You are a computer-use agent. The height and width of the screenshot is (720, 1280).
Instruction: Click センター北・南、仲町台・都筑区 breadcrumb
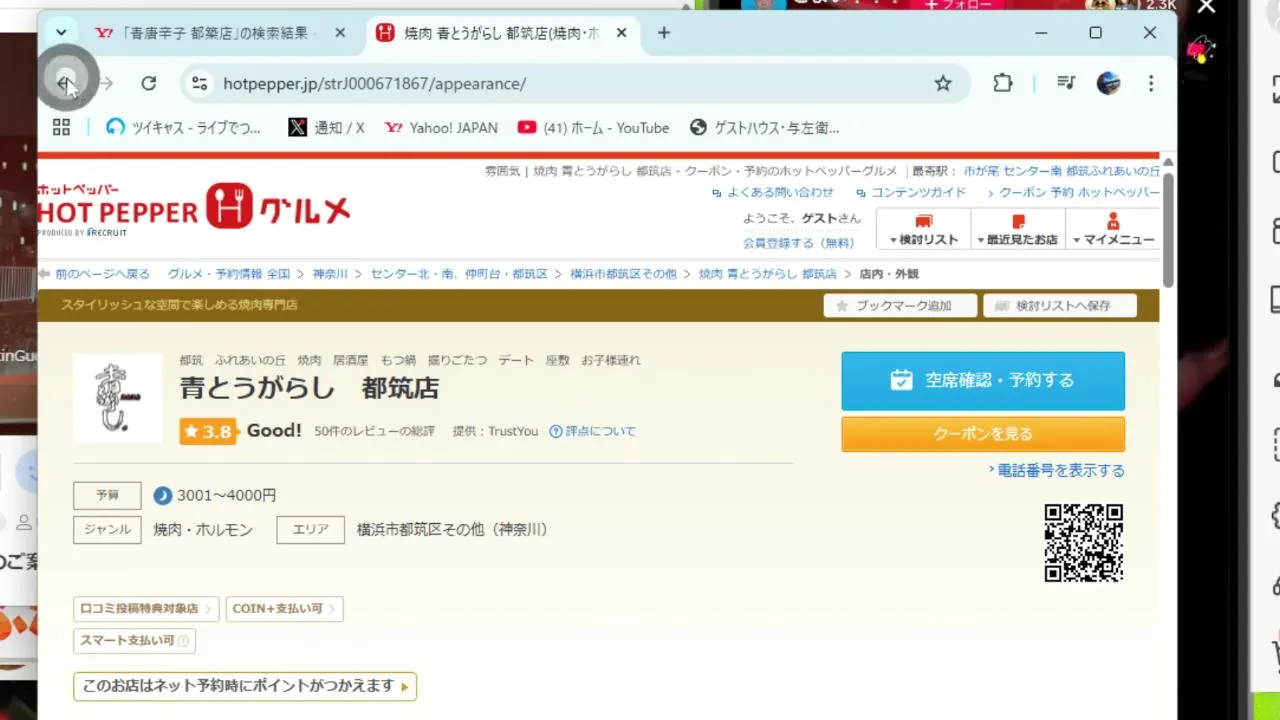[459, 273]
